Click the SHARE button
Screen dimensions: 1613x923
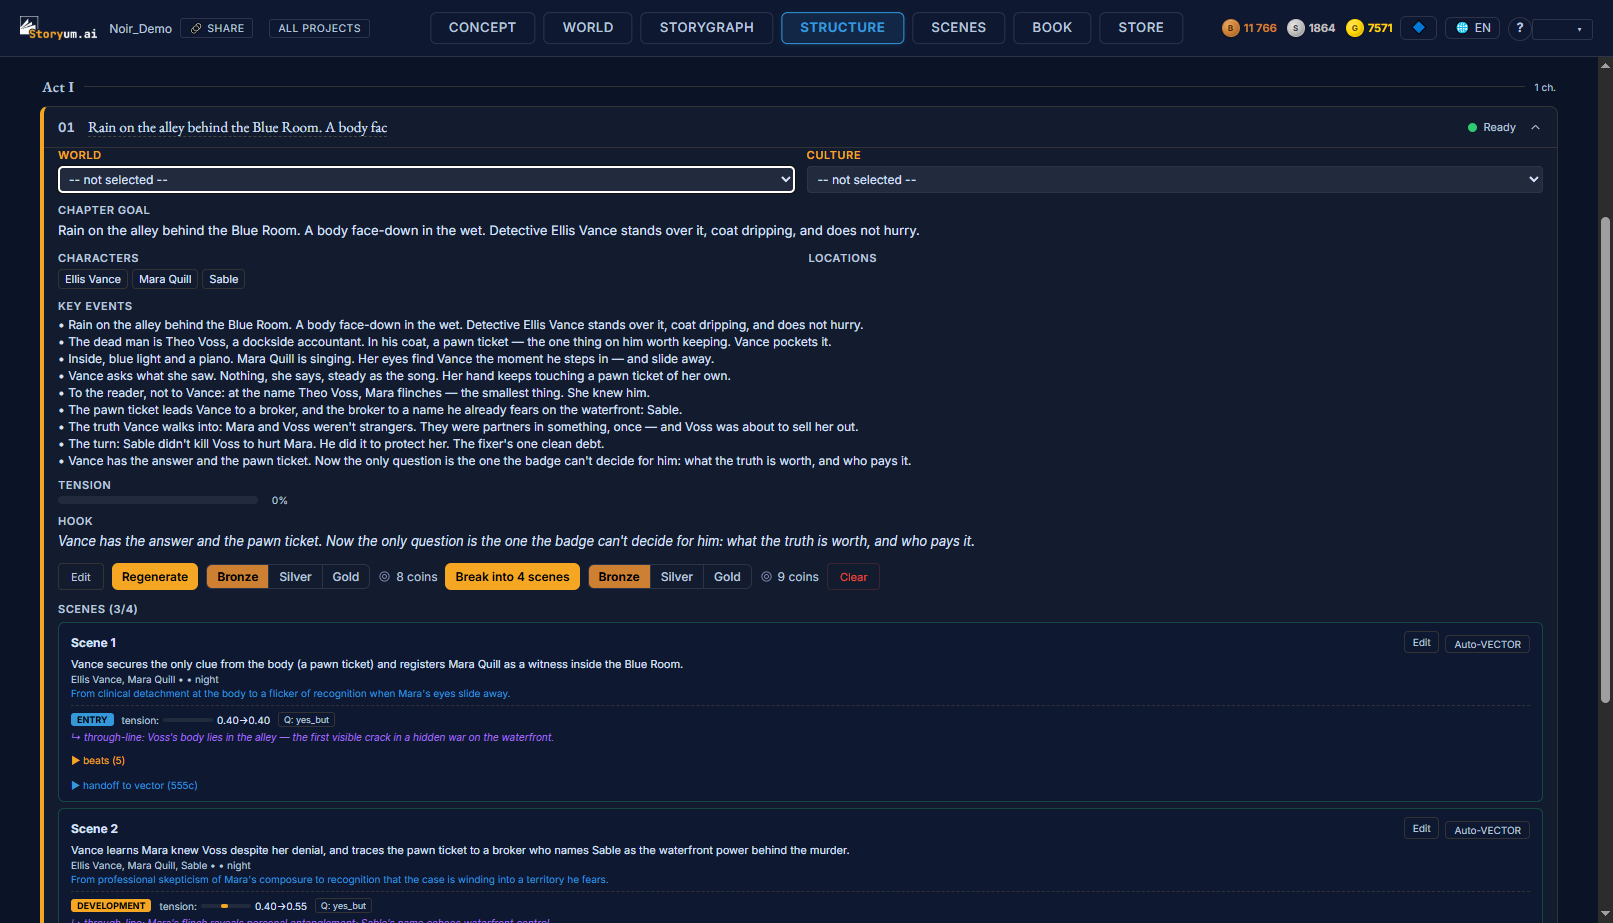[217, 28]
